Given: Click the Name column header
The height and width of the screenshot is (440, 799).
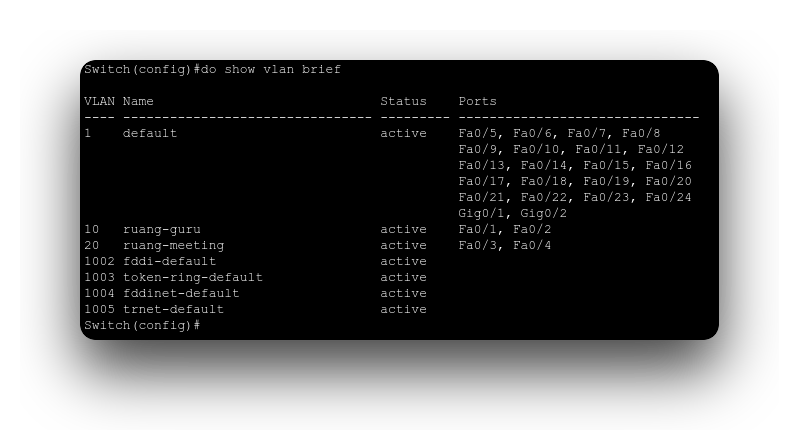Looking at the screenshot, I should 138,101.
